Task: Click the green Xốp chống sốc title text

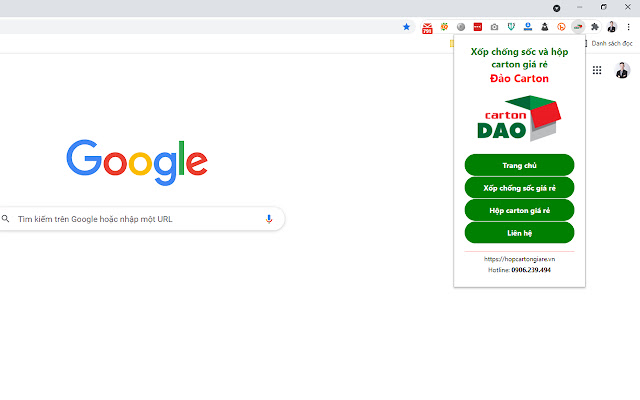Action: click(x=519, y=58)
